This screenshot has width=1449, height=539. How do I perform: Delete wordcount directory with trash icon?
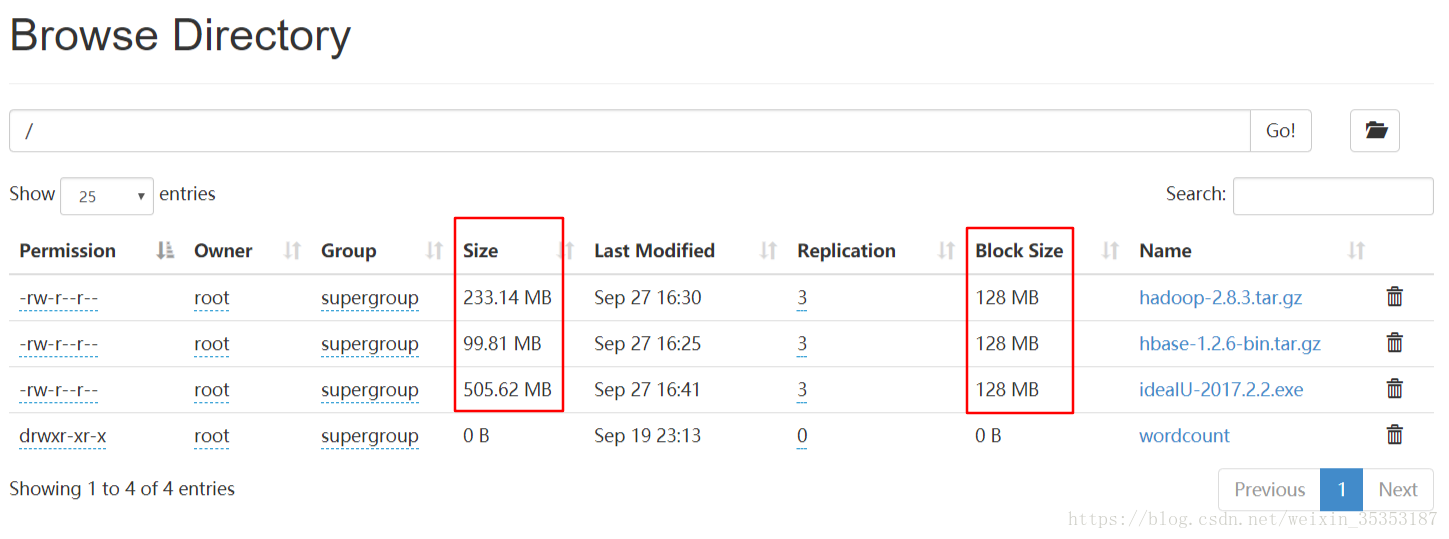[1394, 435]
